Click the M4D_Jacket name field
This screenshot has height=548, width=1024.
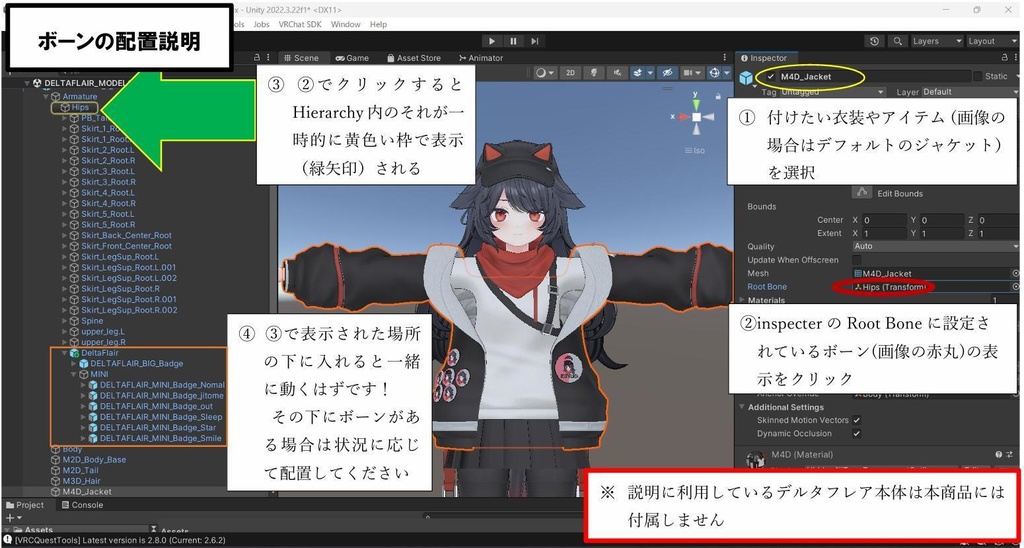(875, 76)
